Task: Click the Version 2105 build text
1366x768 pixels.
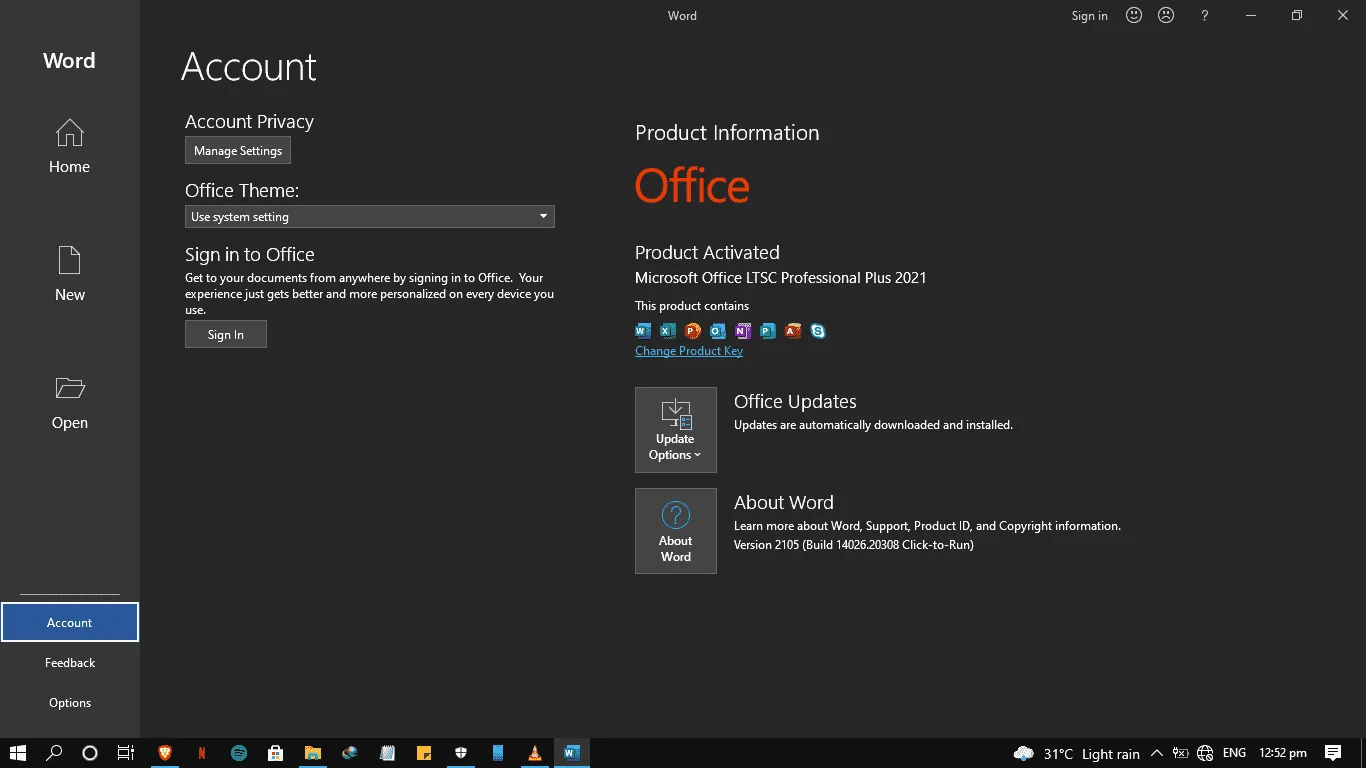Action: 854,545
